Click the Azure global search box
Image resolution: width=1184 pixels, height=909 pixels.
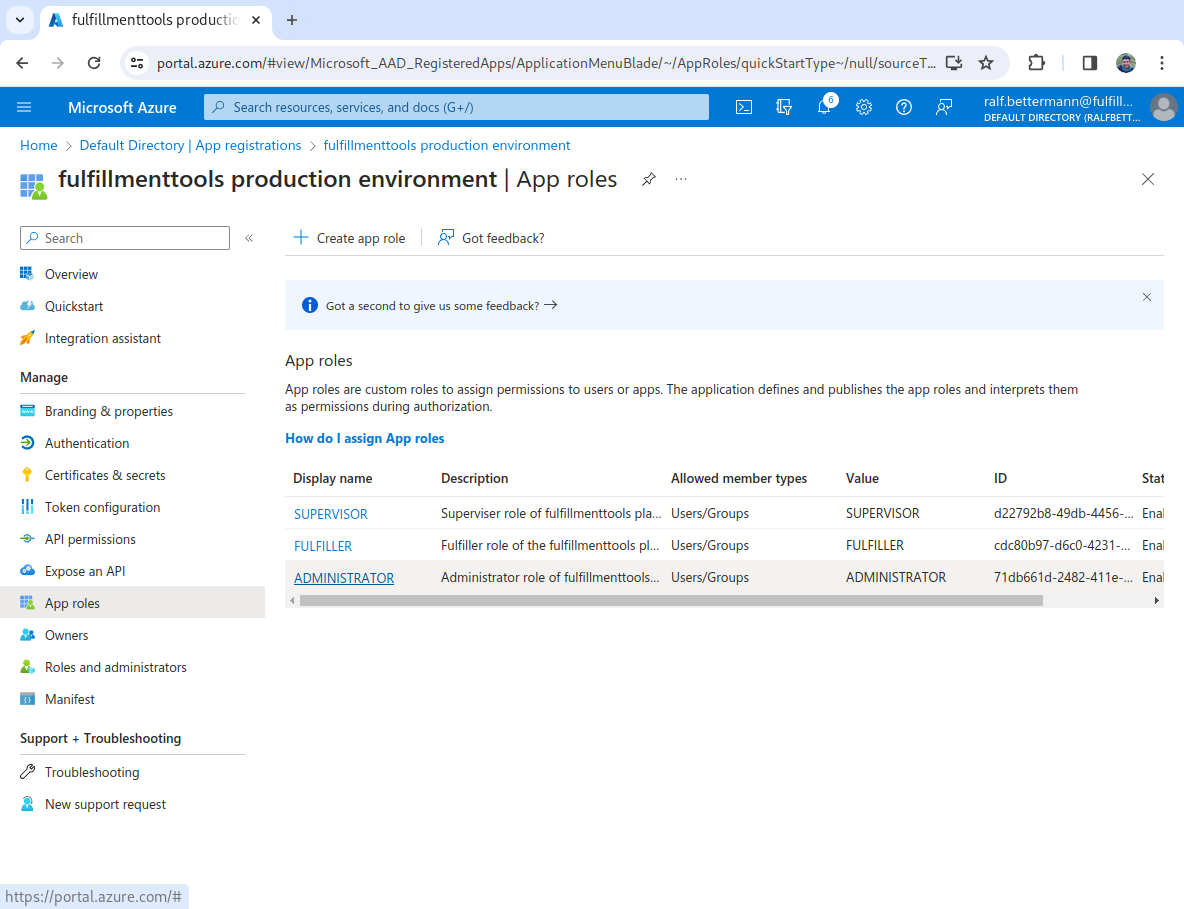456,107
